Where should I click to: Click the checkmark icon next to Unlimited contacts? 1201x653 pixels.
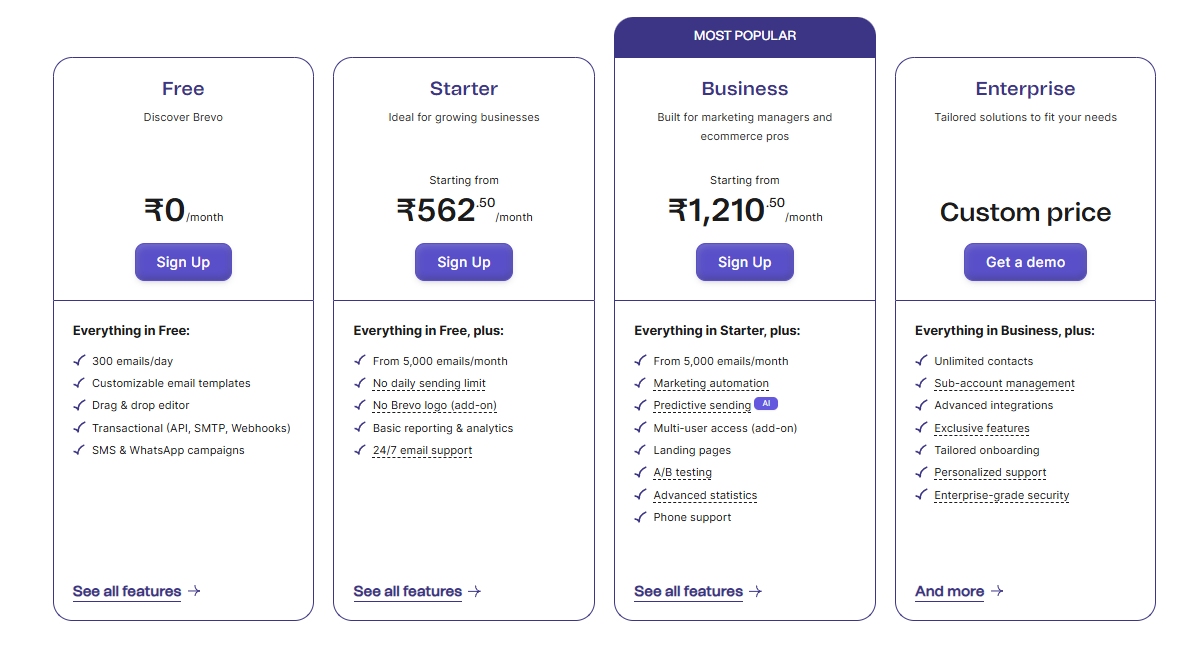pyautogui.click(x=921, y=361)
